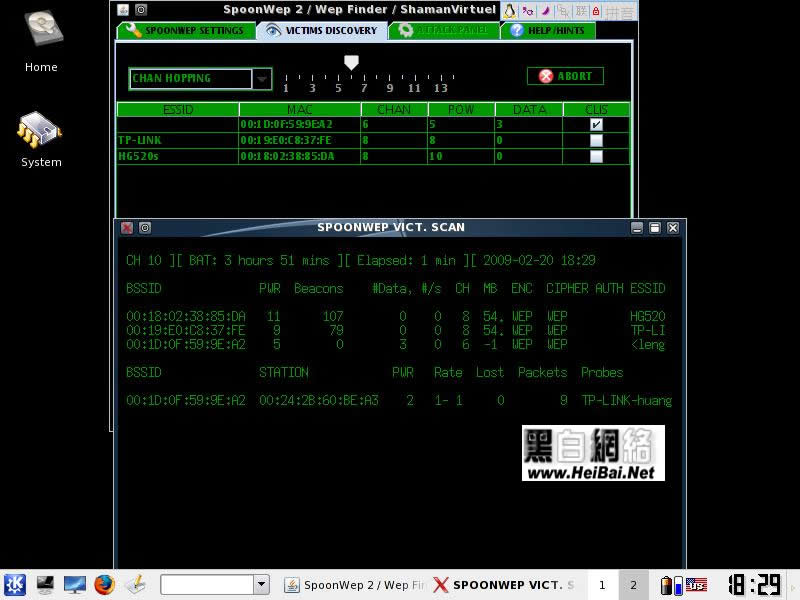Viewport: 800px width, 600px height.
Task: Click the TP-LINK-huang probe text
Action: click(x=627, y=401)
